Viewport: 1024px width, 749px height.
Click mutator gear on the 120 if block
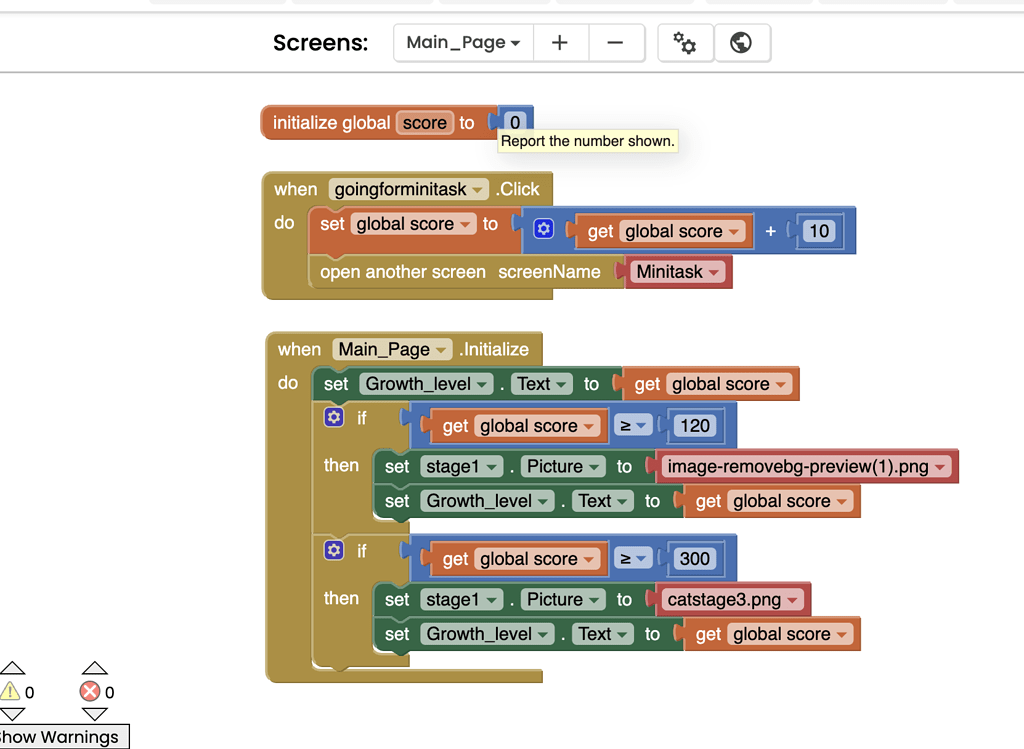(x=334, y=417)
